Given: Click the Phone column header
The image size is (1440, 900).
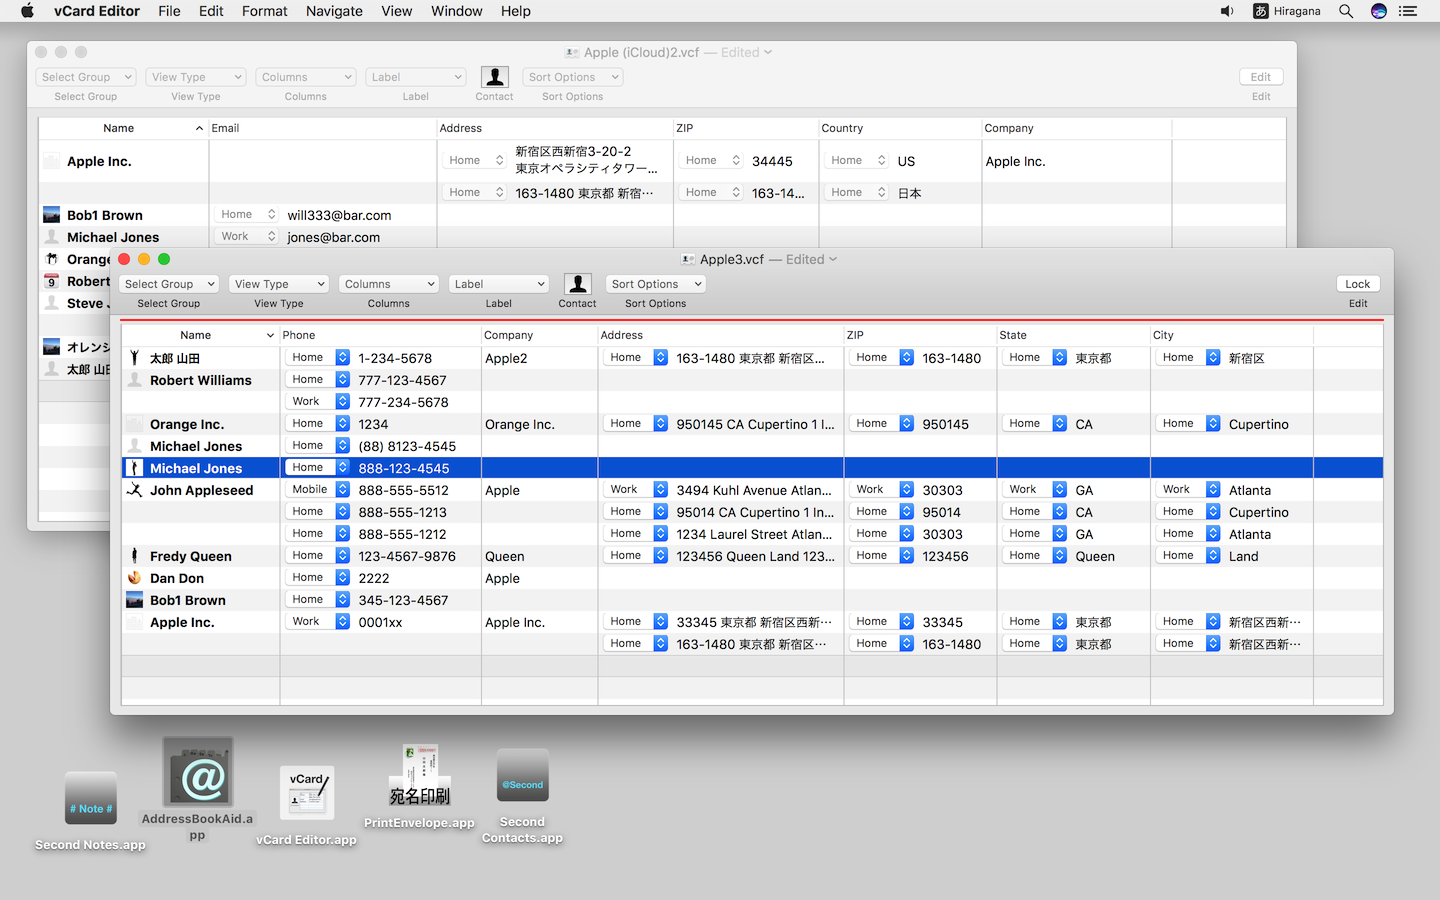Looking at the screenshot, I should coord(380,335).
